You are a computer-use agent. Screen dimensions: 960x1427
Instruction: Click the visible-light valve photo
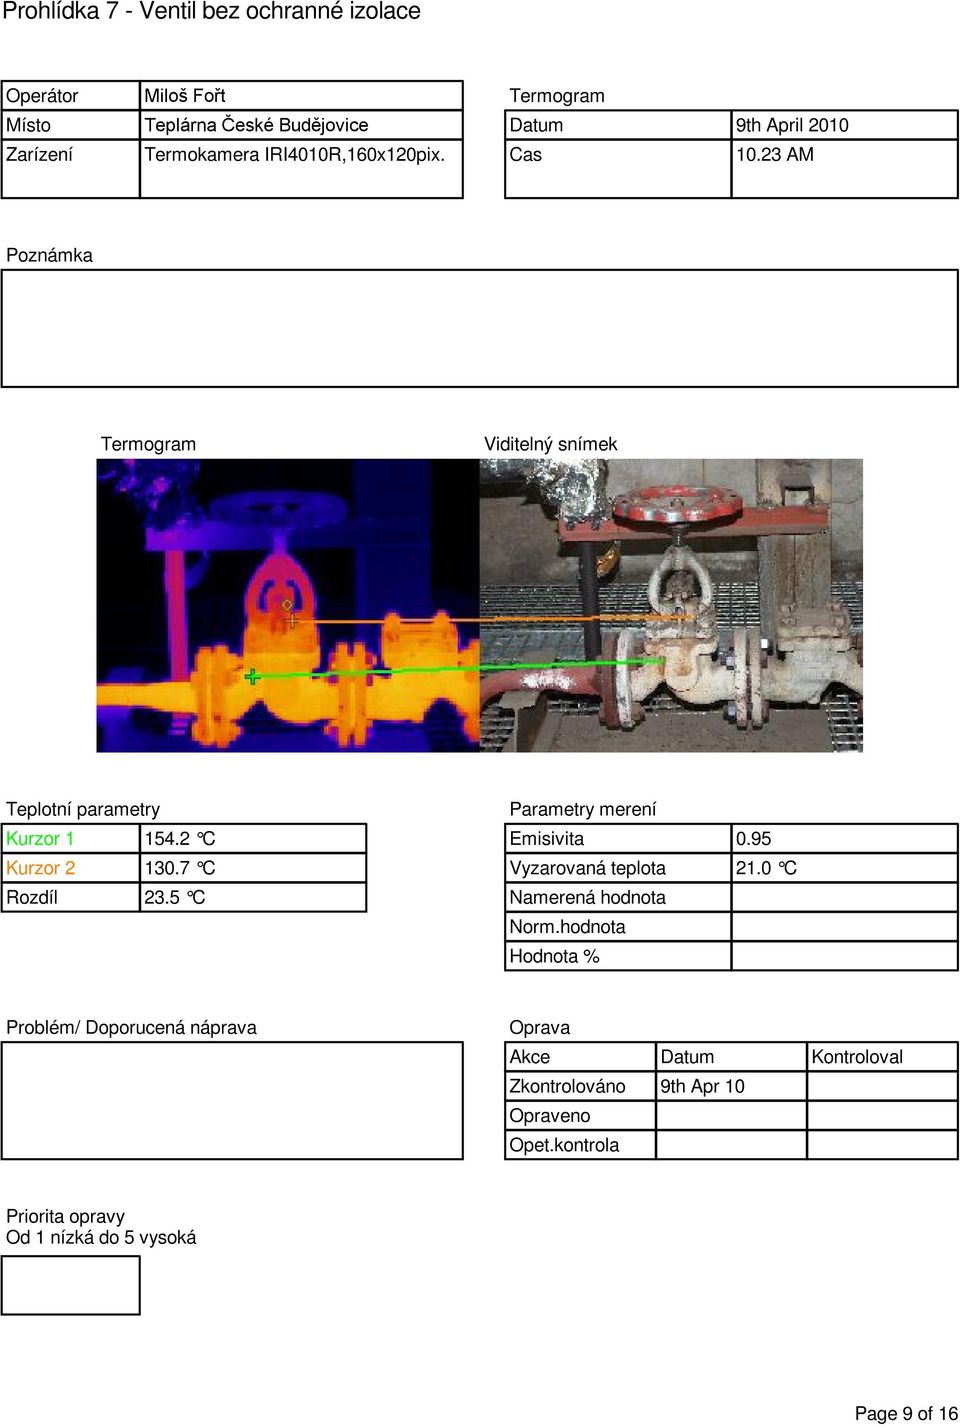(x=671, y=605)
